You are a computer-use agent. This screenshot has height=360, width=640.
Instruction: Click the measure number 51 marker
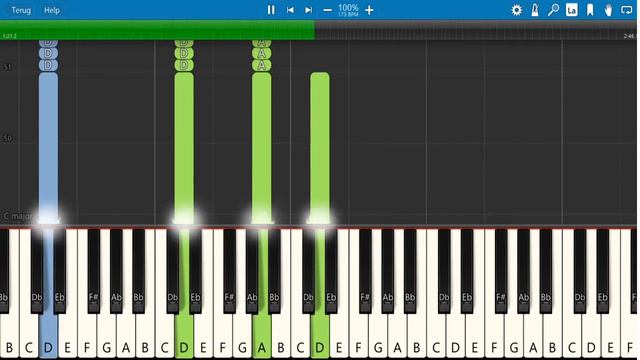(x=7, y=67)
